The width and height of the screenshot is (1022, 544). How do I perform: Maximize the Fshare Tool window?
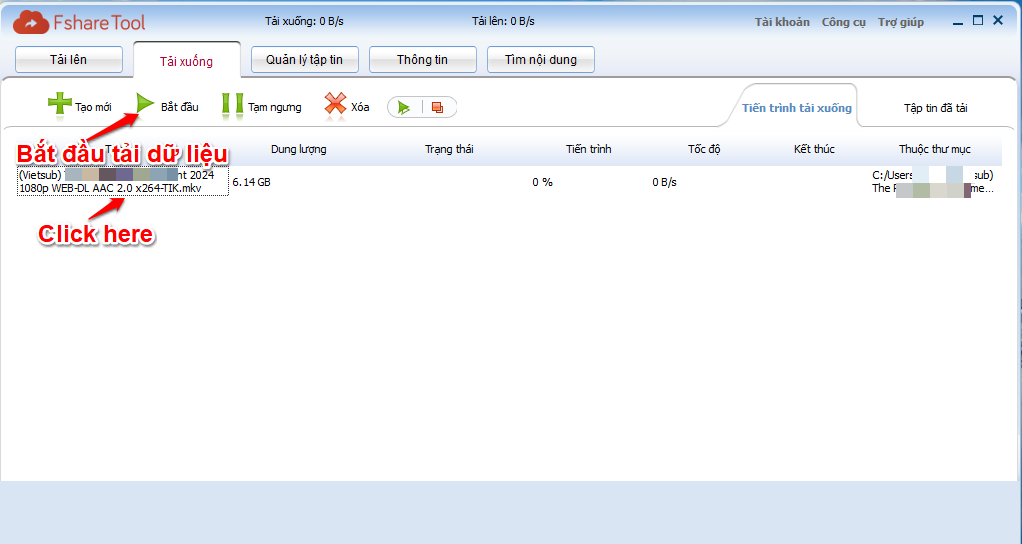pyautogui.click(x=978, y=20)
